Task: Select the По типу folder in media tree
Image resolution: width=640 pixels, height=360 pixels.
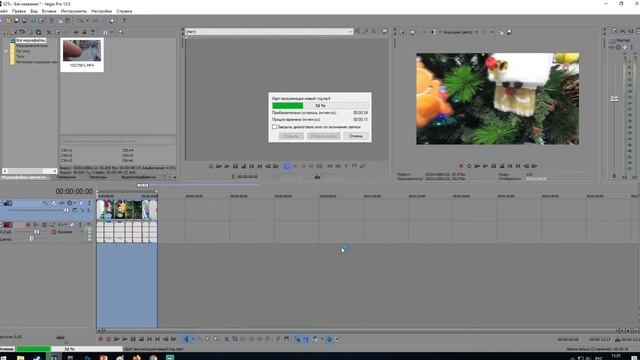Action: [x=23, y=51]
